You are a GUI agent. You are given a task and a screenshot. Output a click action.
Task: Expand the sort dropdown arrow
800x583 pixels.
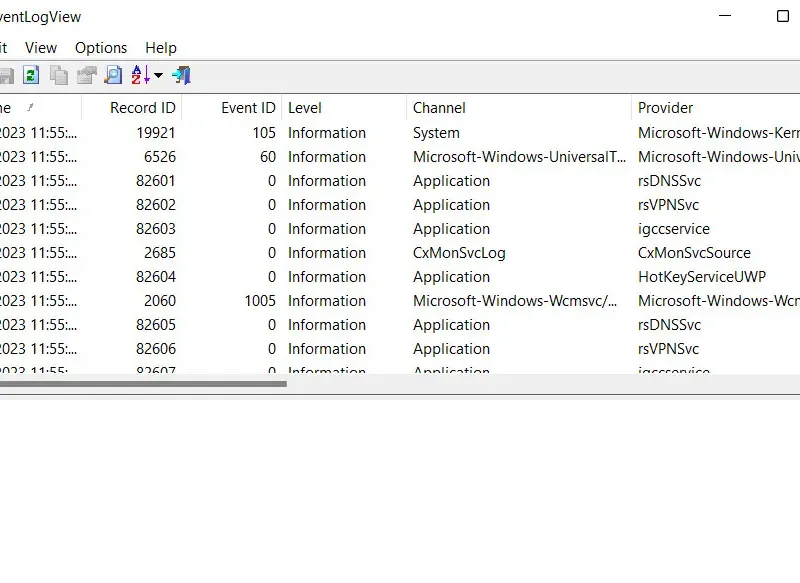click(158, 75)
